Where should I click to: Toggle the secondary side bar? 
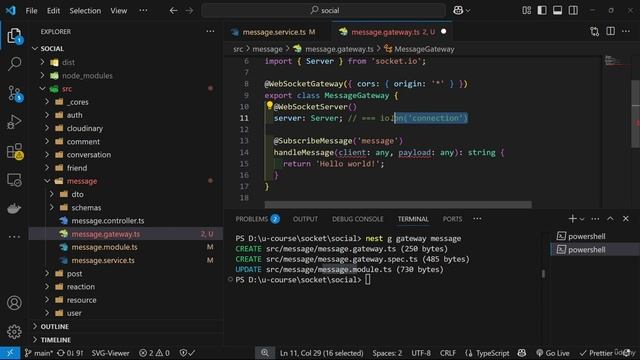573,11
